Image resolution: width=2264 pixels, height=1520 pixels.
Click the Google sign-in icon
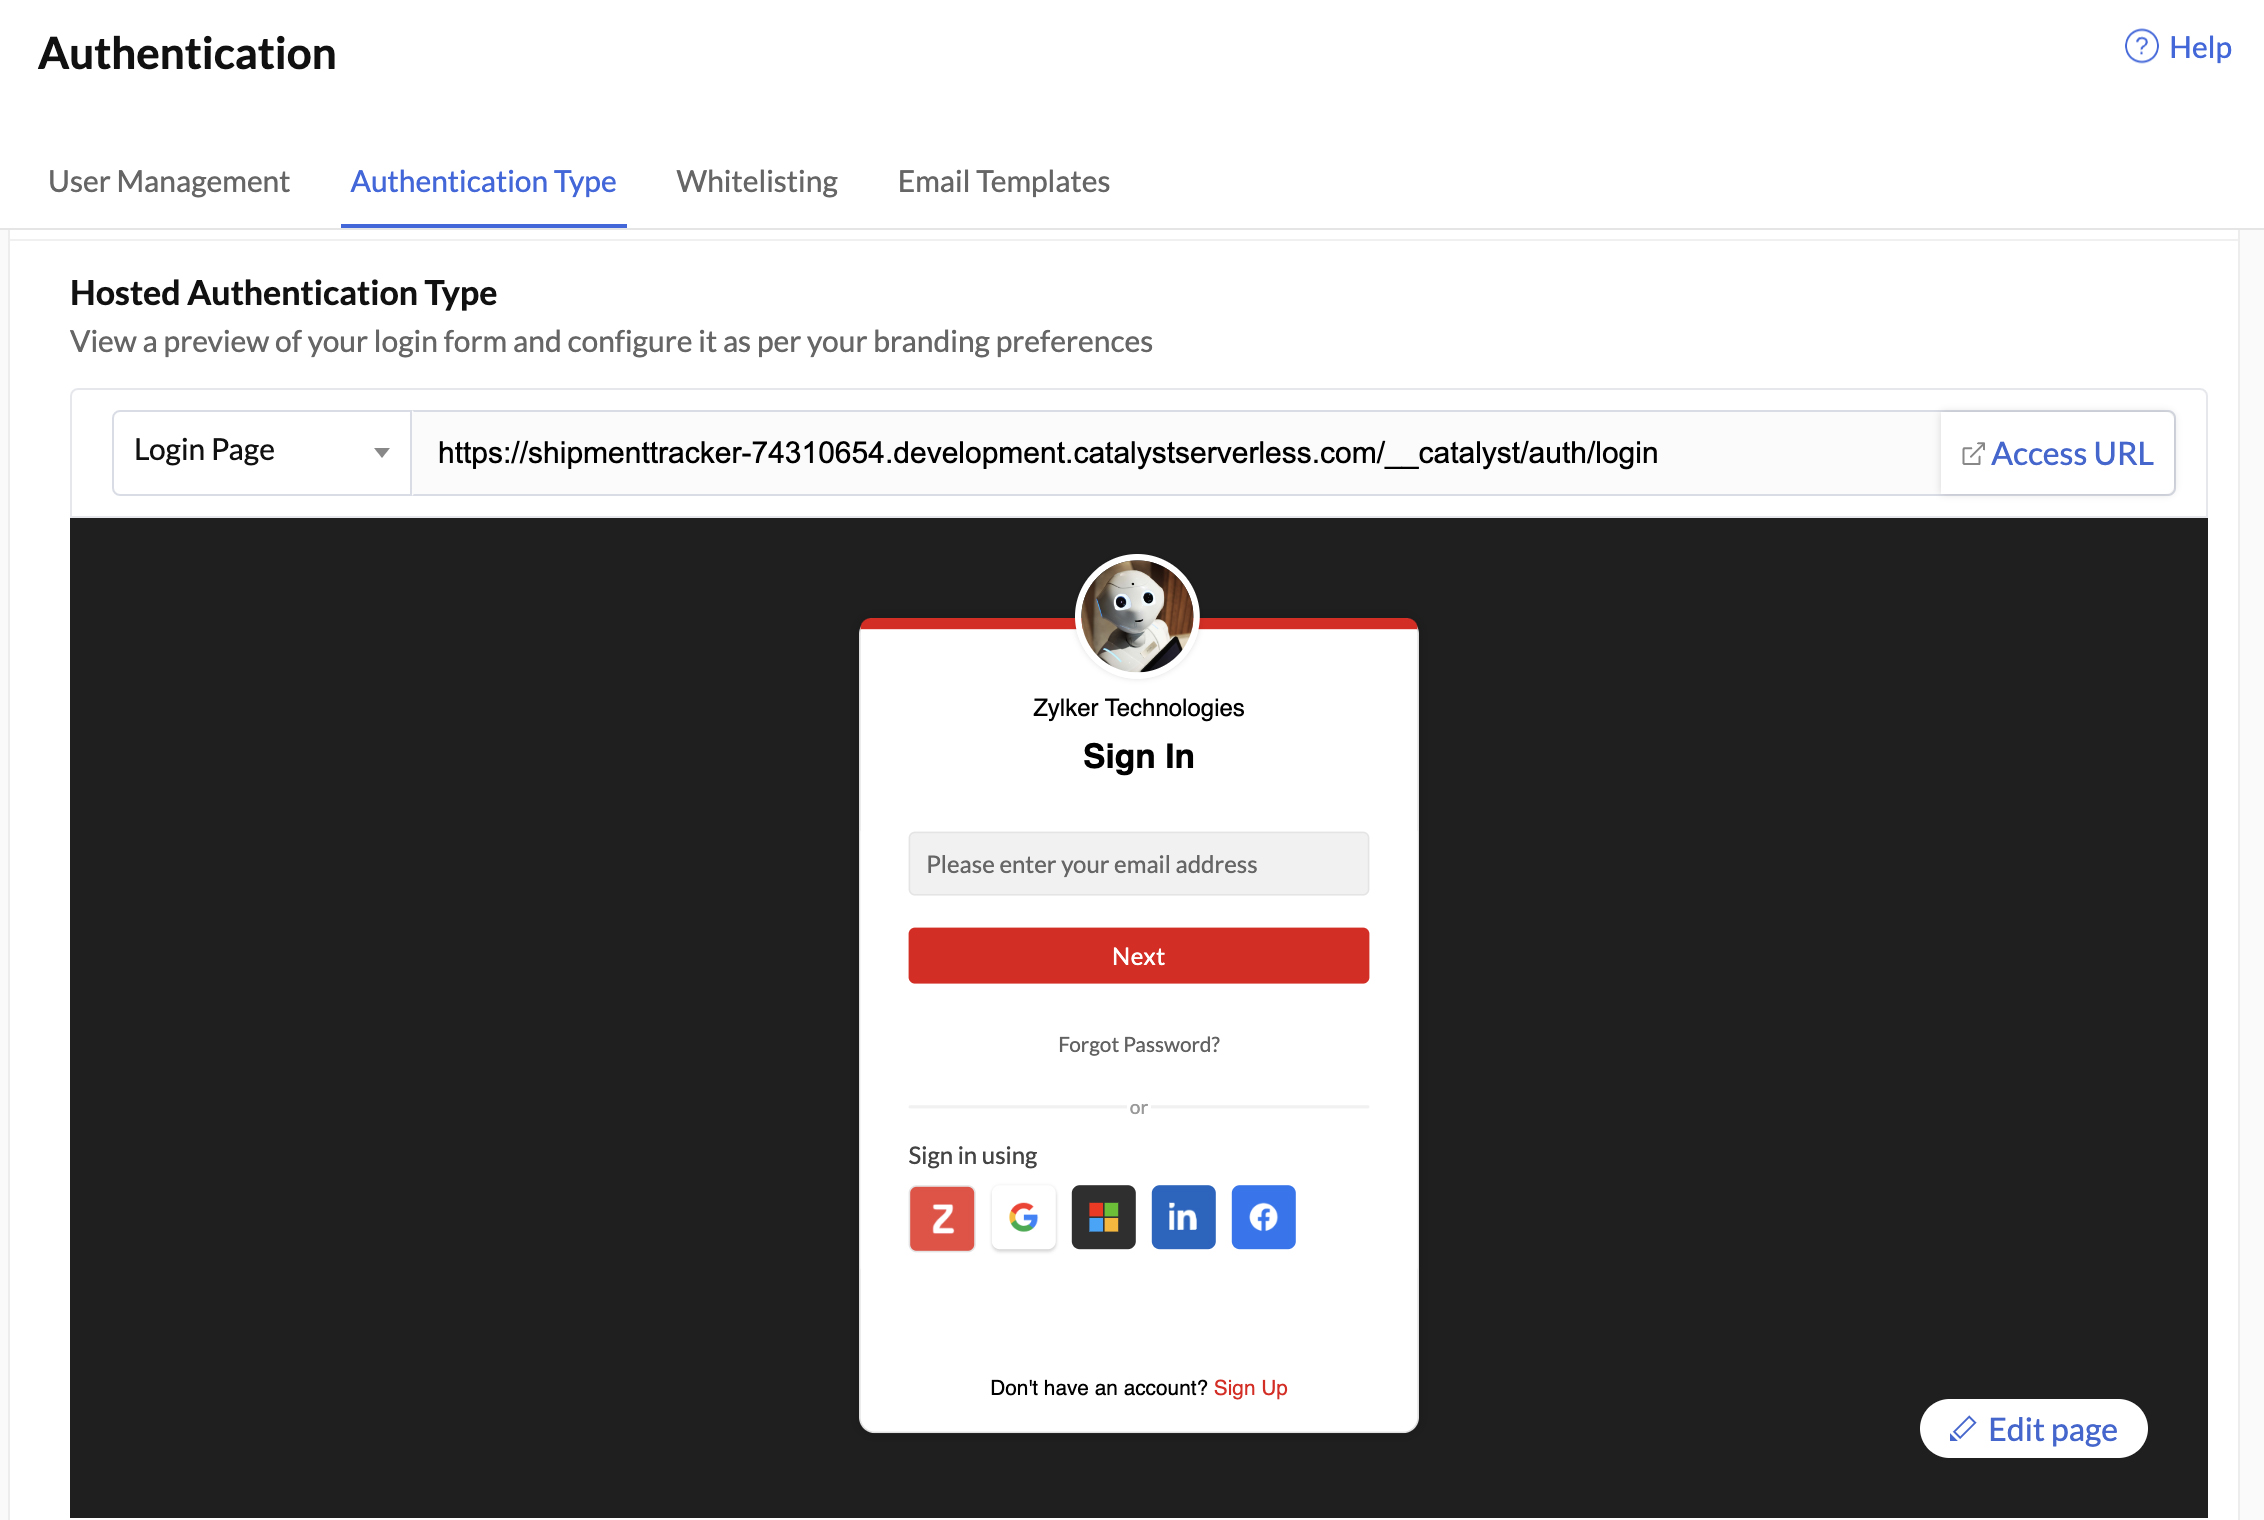coord(1021,1216)
